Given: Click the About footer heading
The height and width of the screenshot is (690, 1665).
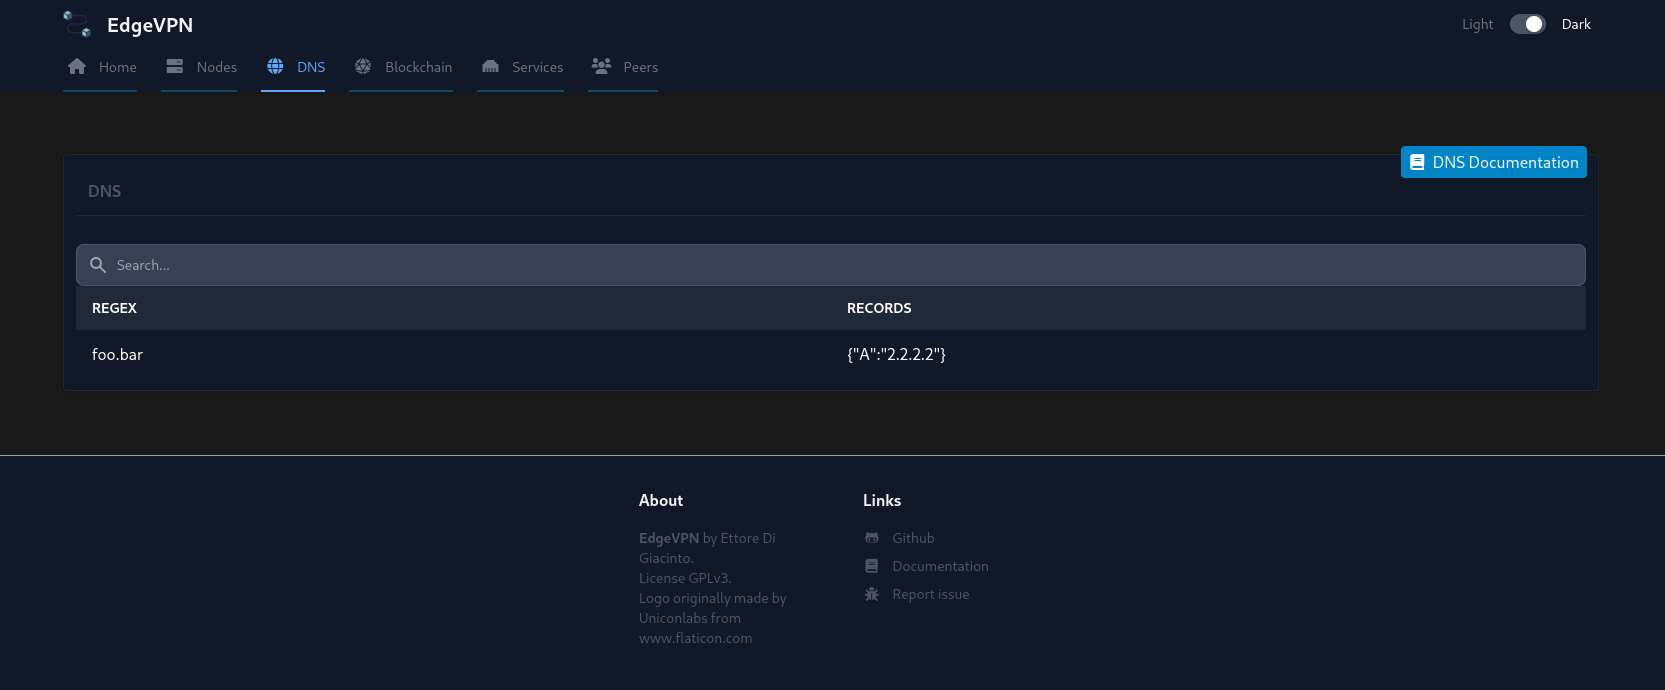Looking at the screenshot, I should click(x=661, y=500).
